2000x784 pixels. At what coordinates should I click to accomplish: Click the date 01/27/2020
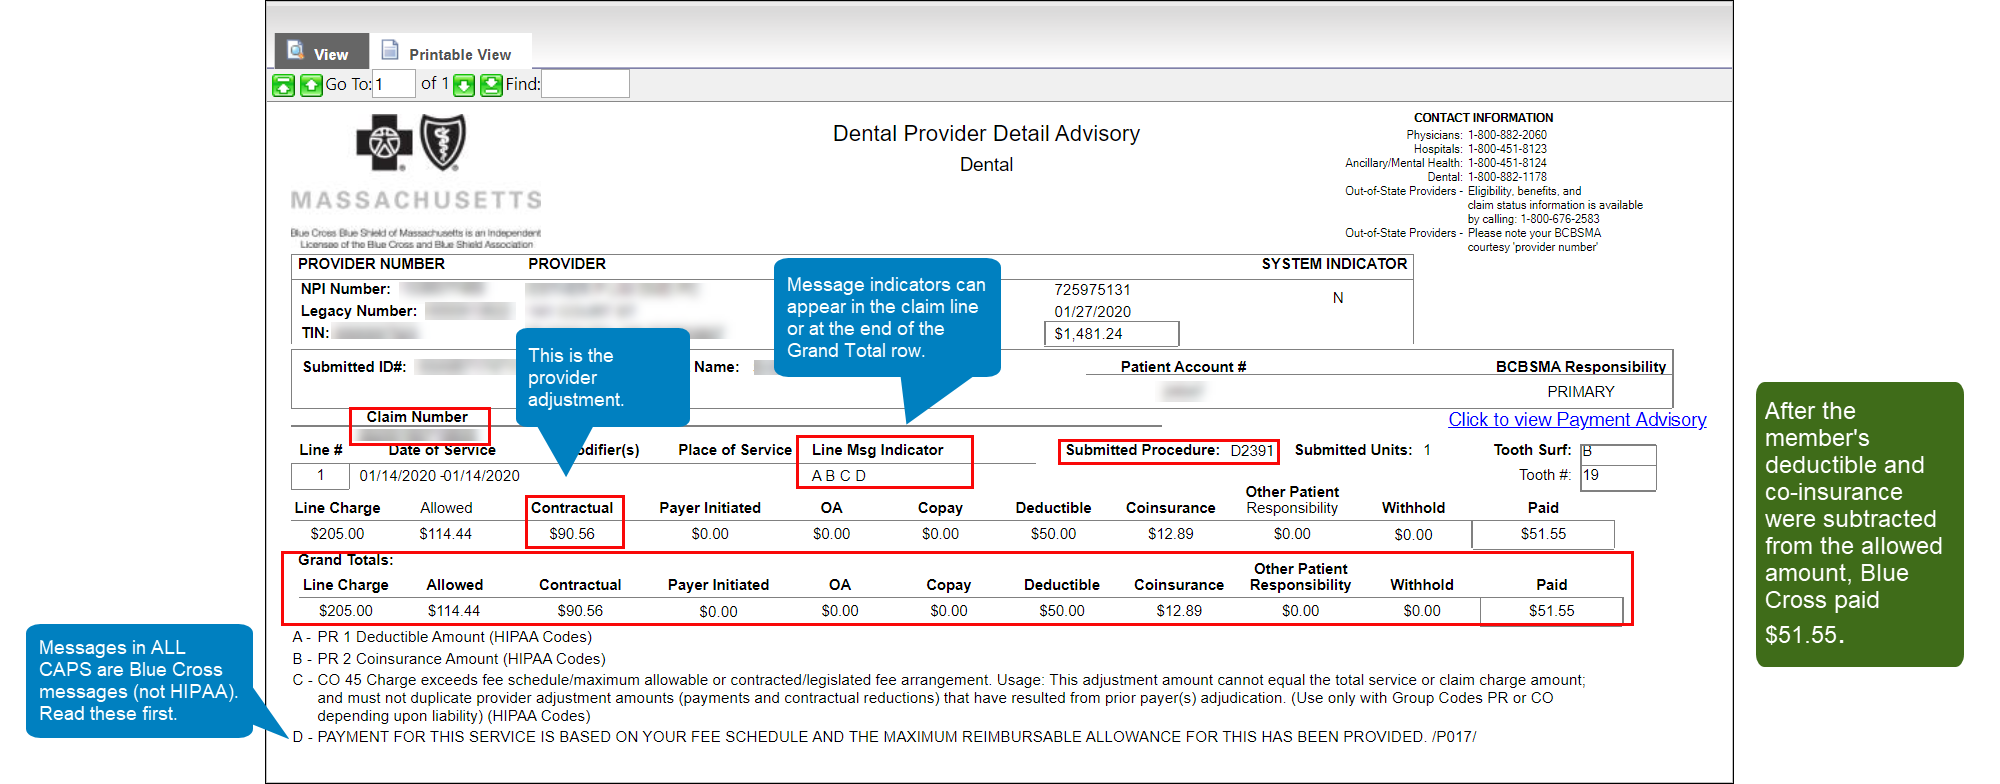point(1092,312)
